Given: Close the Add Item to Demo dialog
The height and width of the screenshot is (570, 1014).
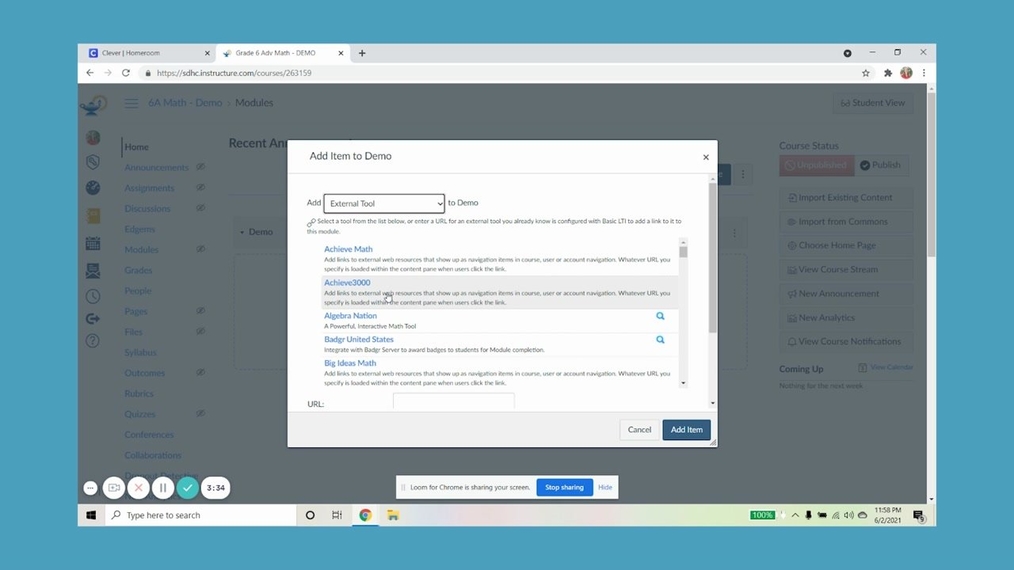Looking at the screenshot, I should (705, 157).
